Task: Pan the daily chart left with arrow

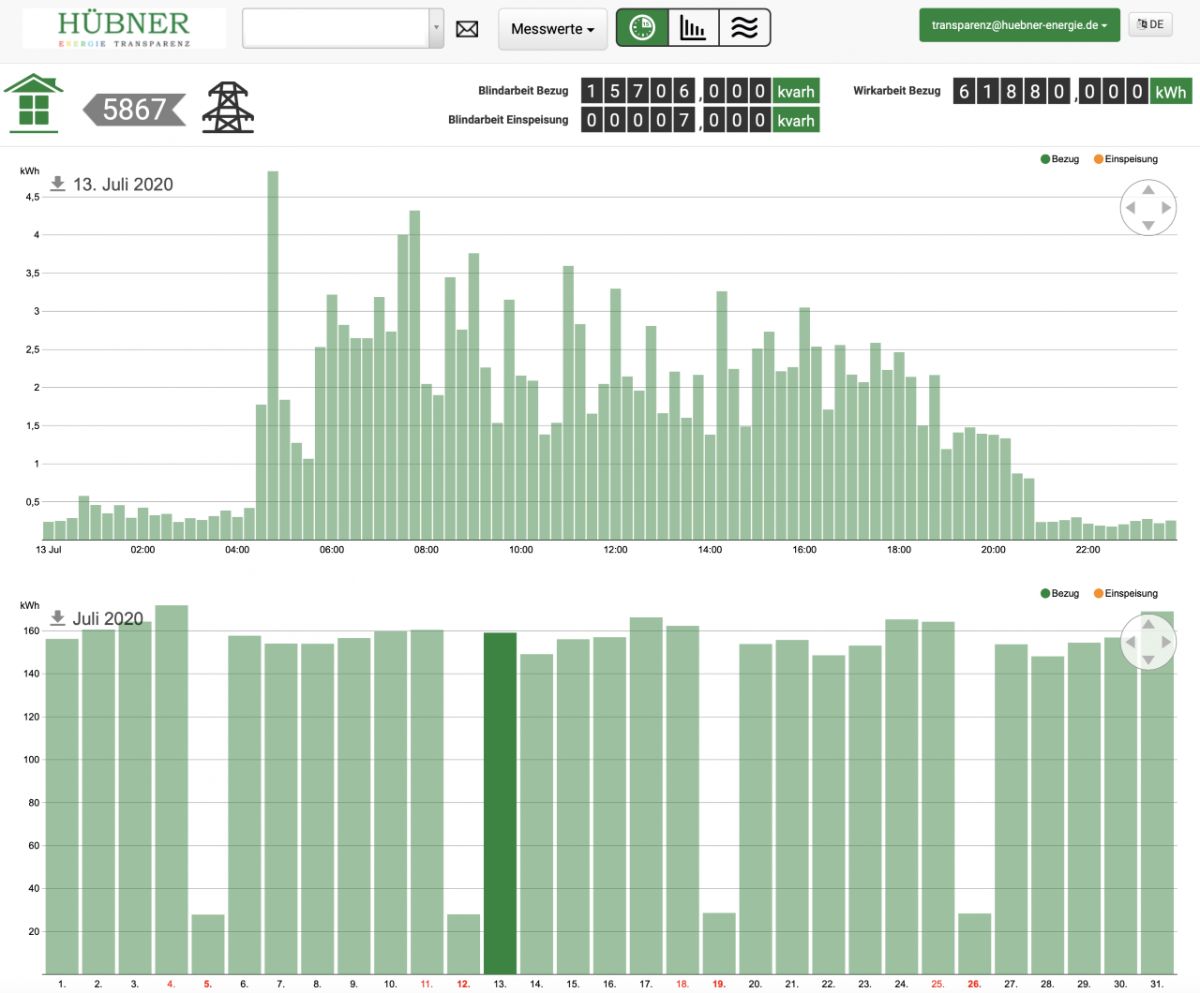Action: tap(1130, 208)
